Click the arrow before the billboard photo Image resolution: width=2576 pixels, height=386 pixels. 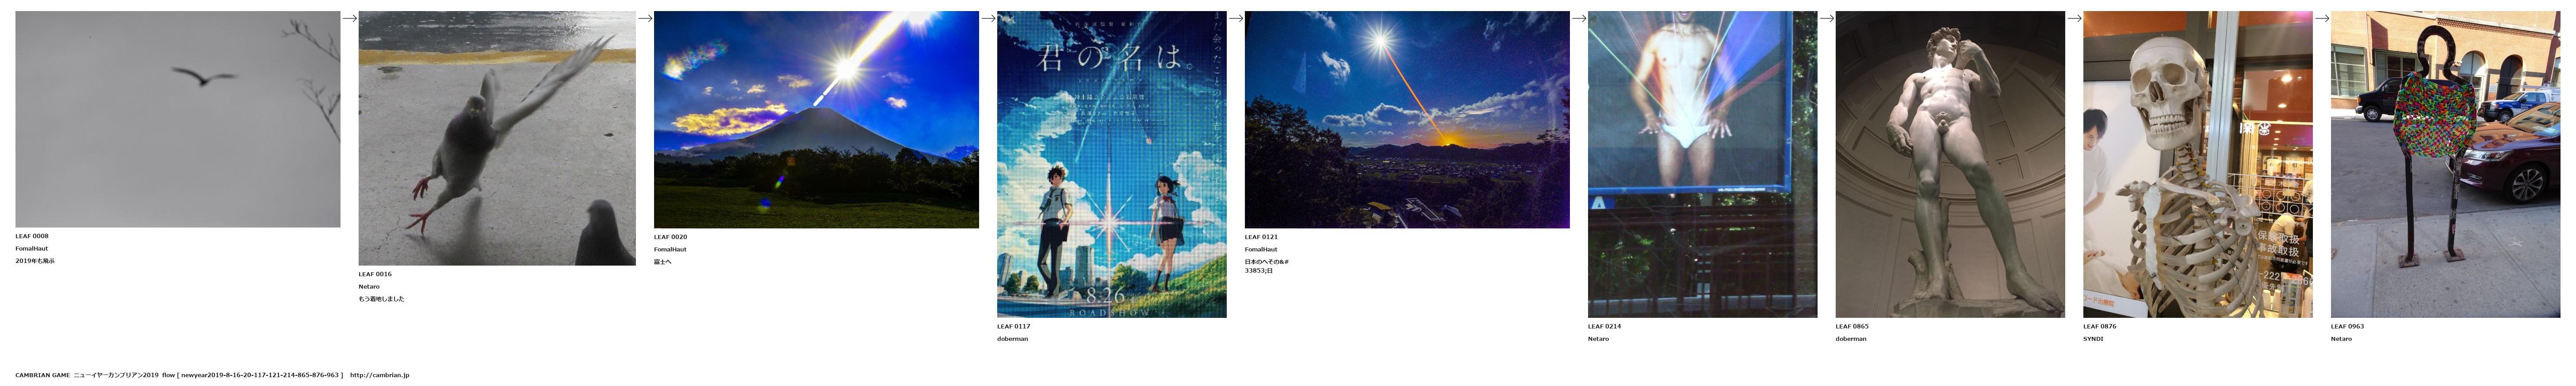[1579, 18]
